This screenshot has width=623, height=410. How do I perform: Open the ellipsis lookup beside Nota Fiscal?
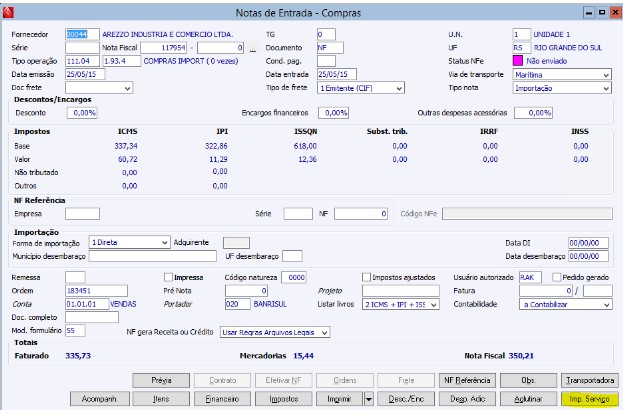253,48
